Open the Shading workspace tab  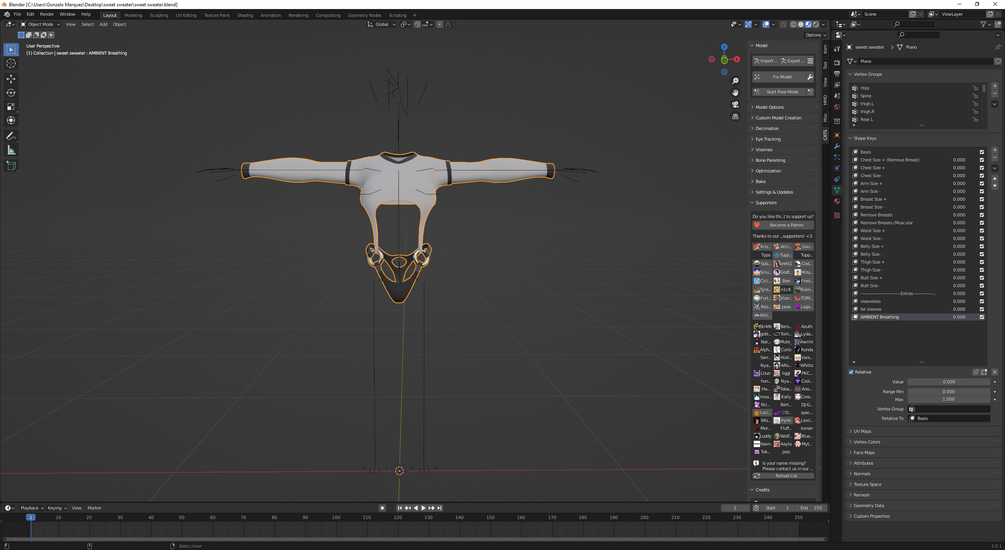pos(245,15)
